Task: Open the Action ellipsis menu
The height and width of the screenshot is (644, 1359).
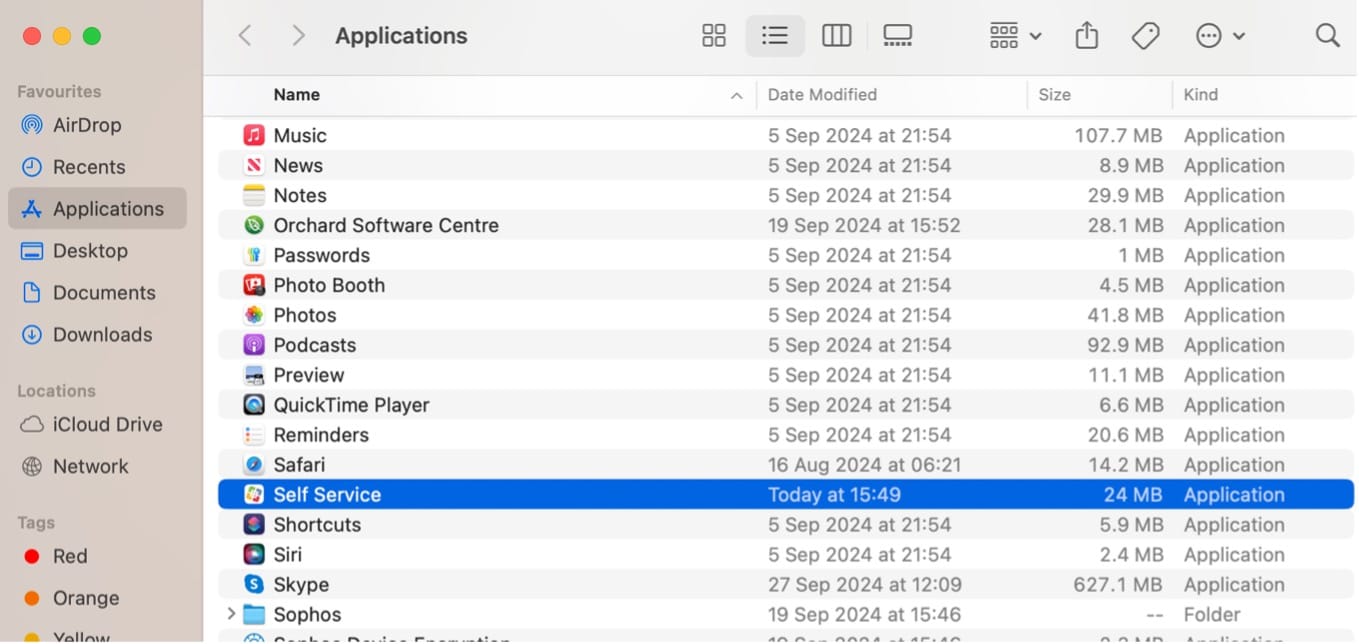Action: point(1219,36)
